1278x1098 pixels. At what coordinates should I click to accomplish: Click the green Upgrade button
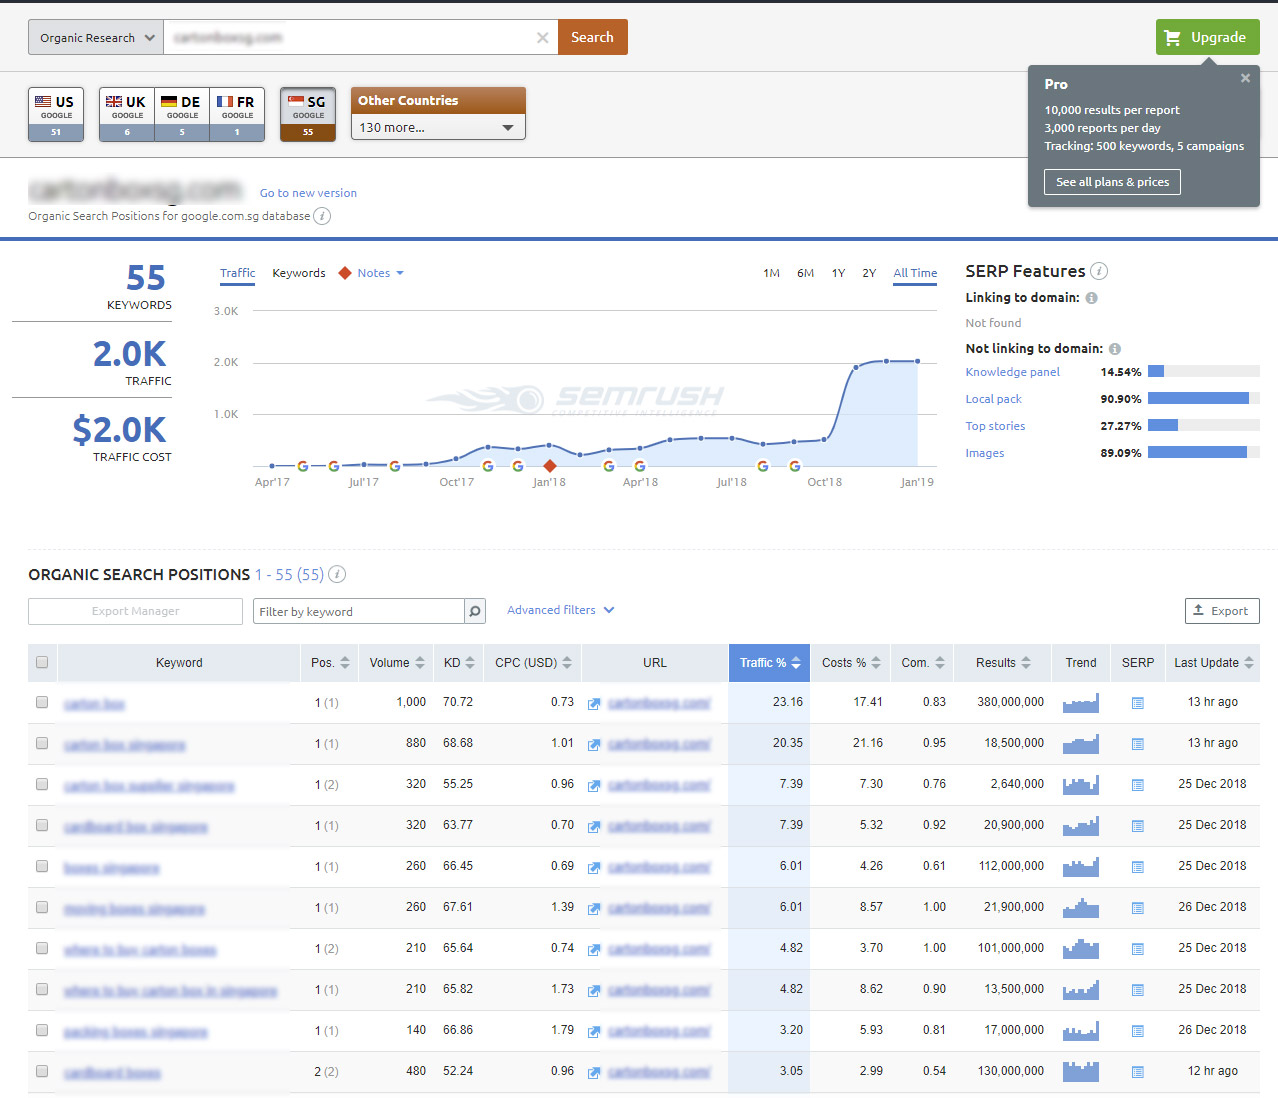coord(1207,37)
